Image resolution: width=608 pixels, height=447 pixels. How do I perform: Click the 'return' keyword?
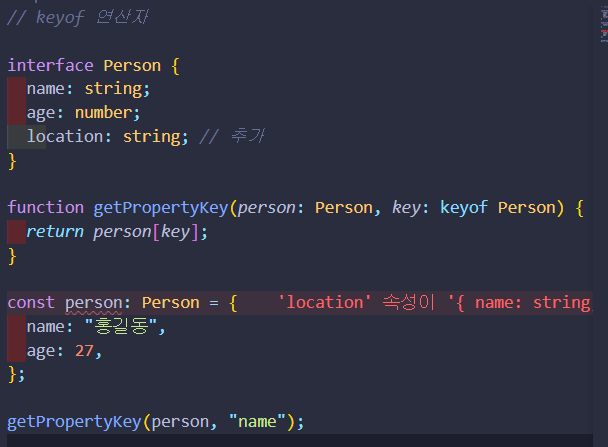click(55, 231)
